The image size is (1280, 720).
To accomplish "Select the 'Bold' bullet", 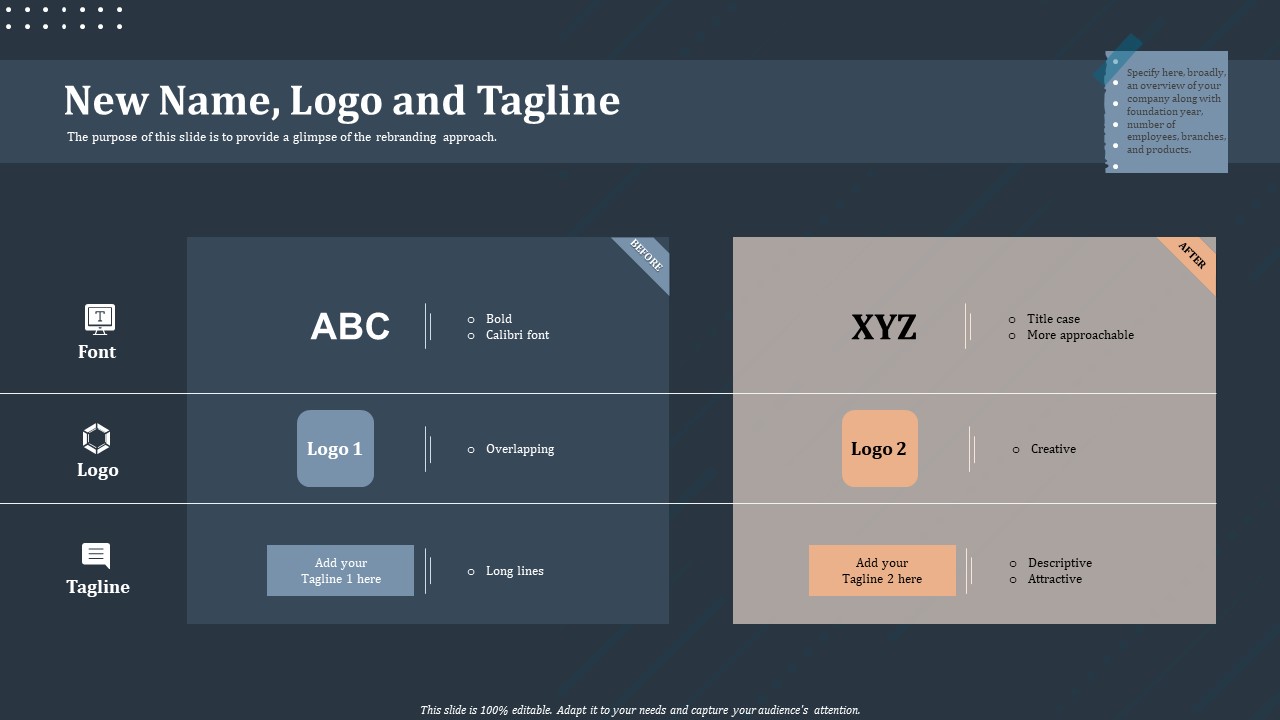I will [499, 319].
